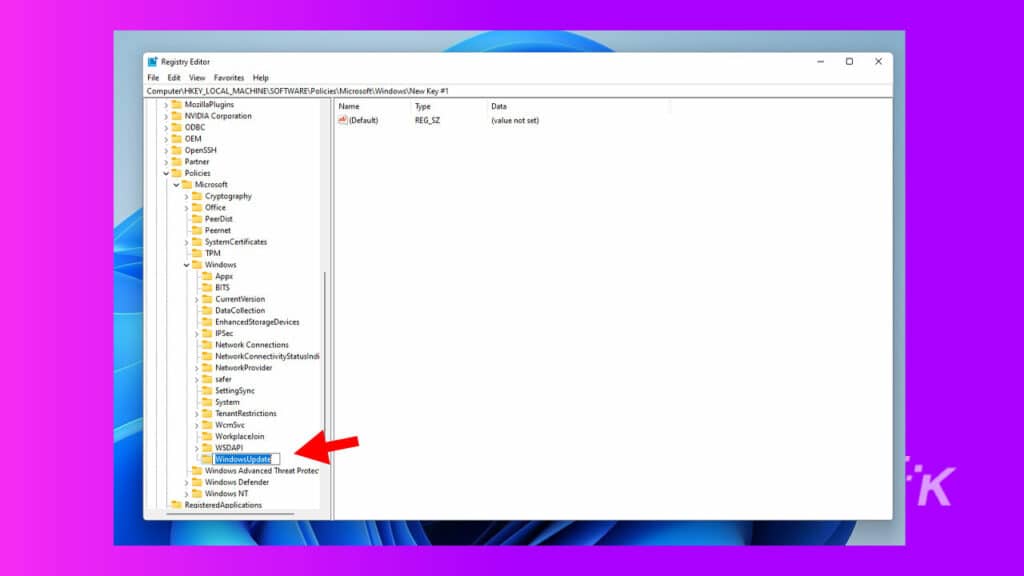
Task: Select the SystemCertificates folder icon
Action: click(x=197, y=242)
